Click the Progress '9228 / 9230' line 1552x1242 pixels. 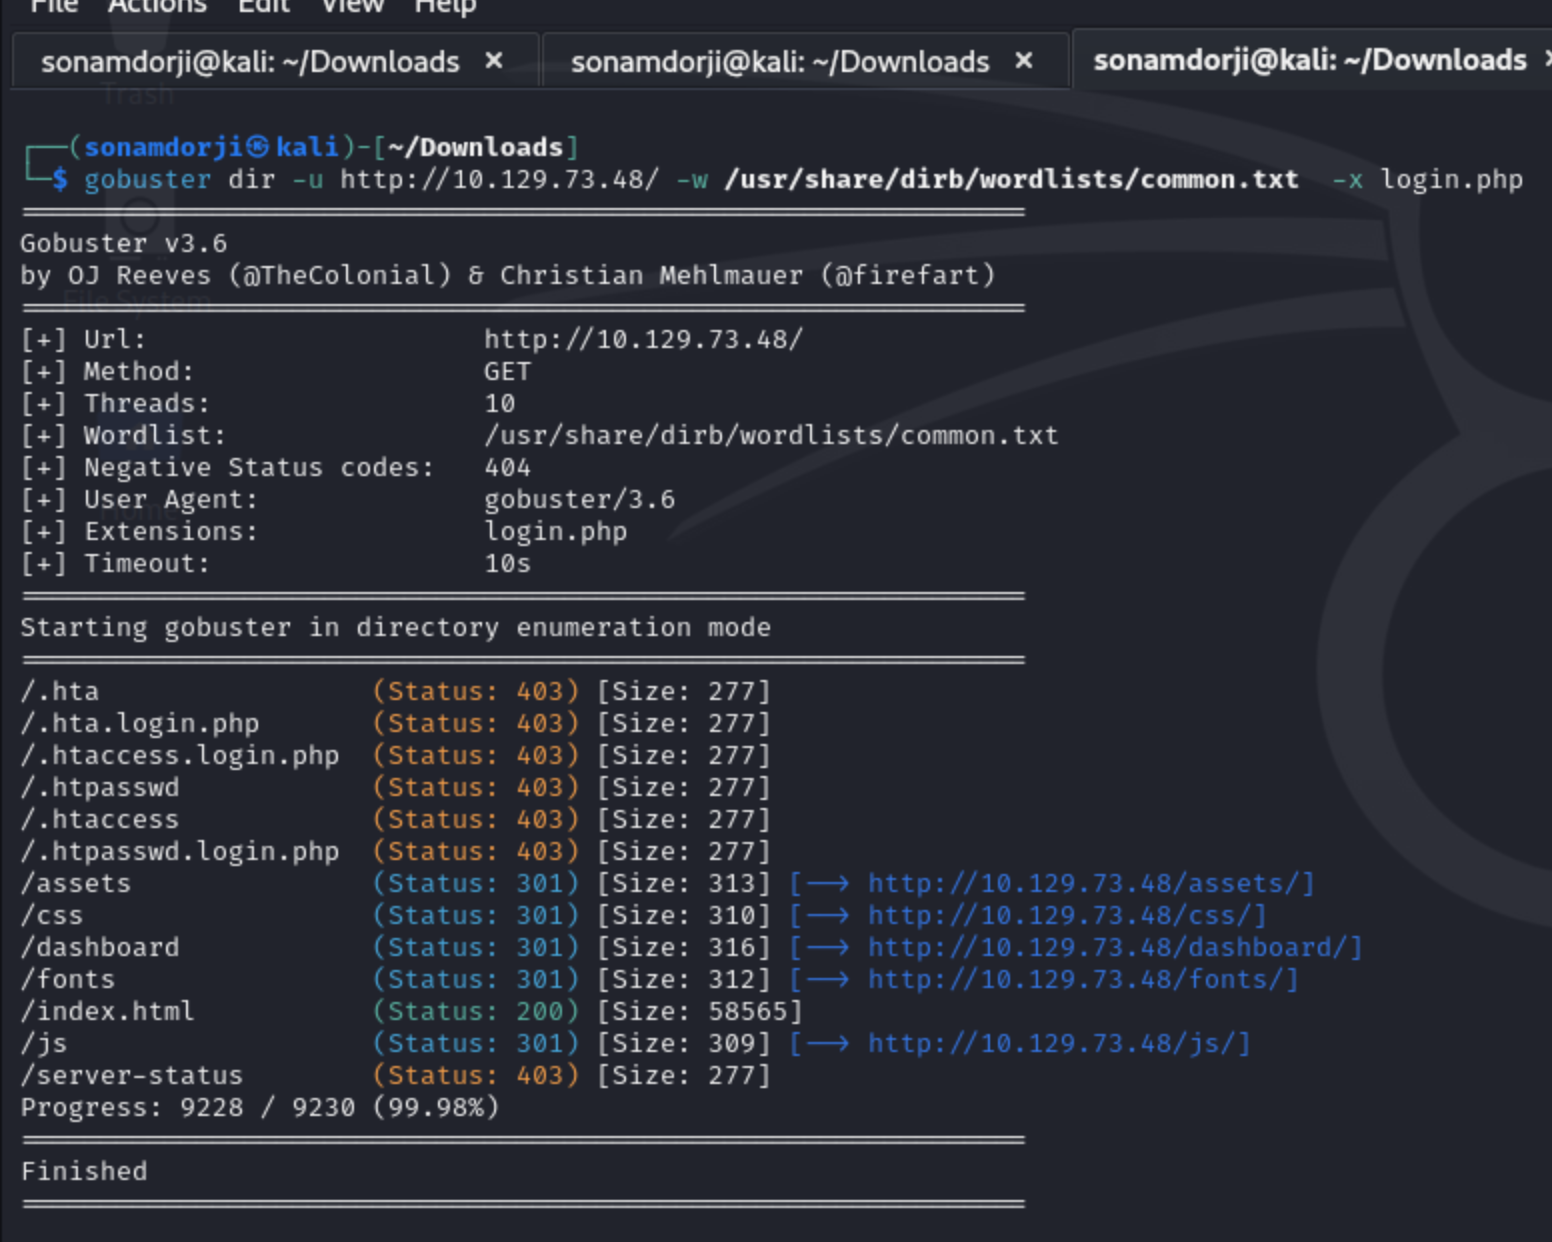coord(259,1108)
